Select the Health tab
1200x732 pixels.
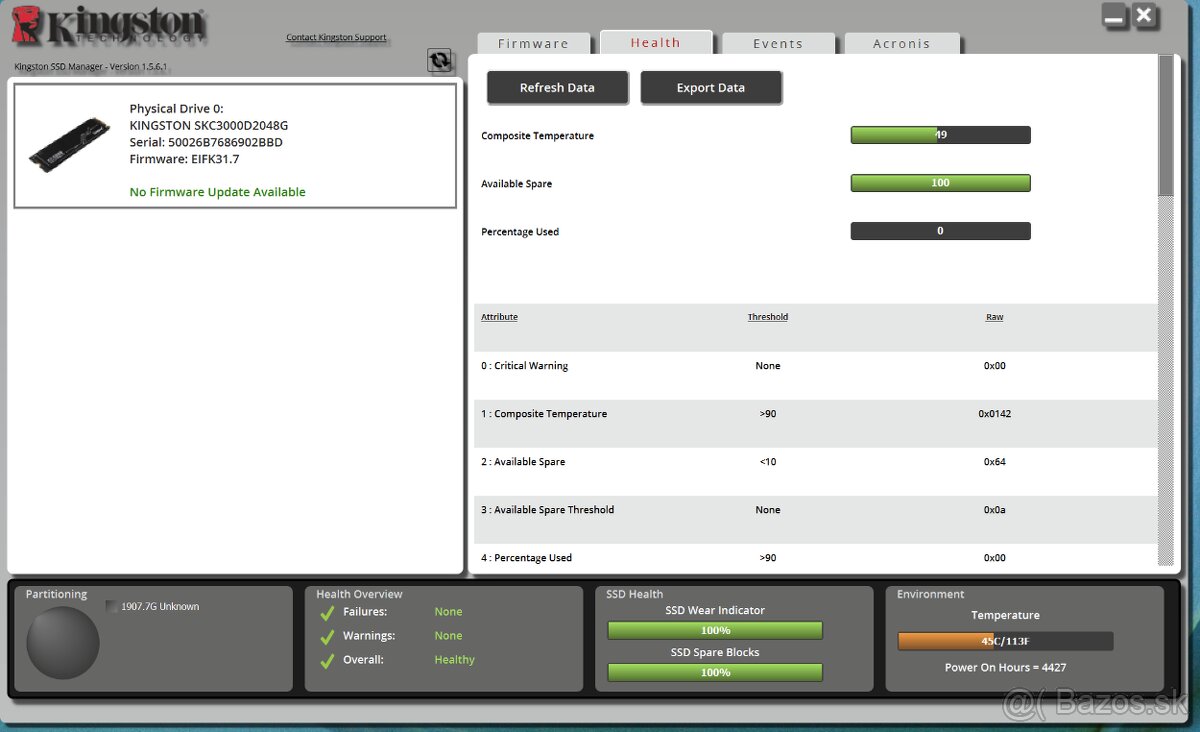tap(655, 43)
